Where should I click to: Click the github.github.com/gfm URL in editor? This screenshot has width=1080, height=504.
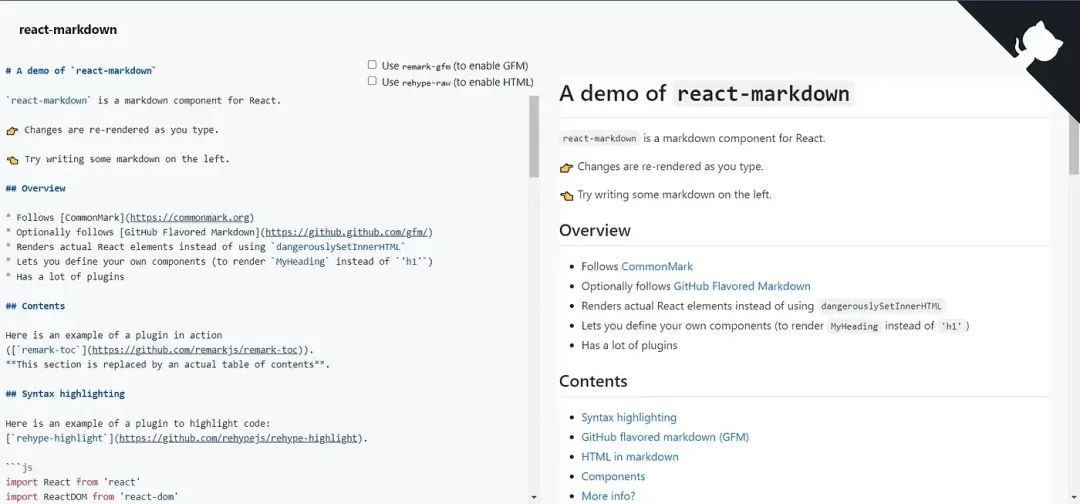(346, 232)
